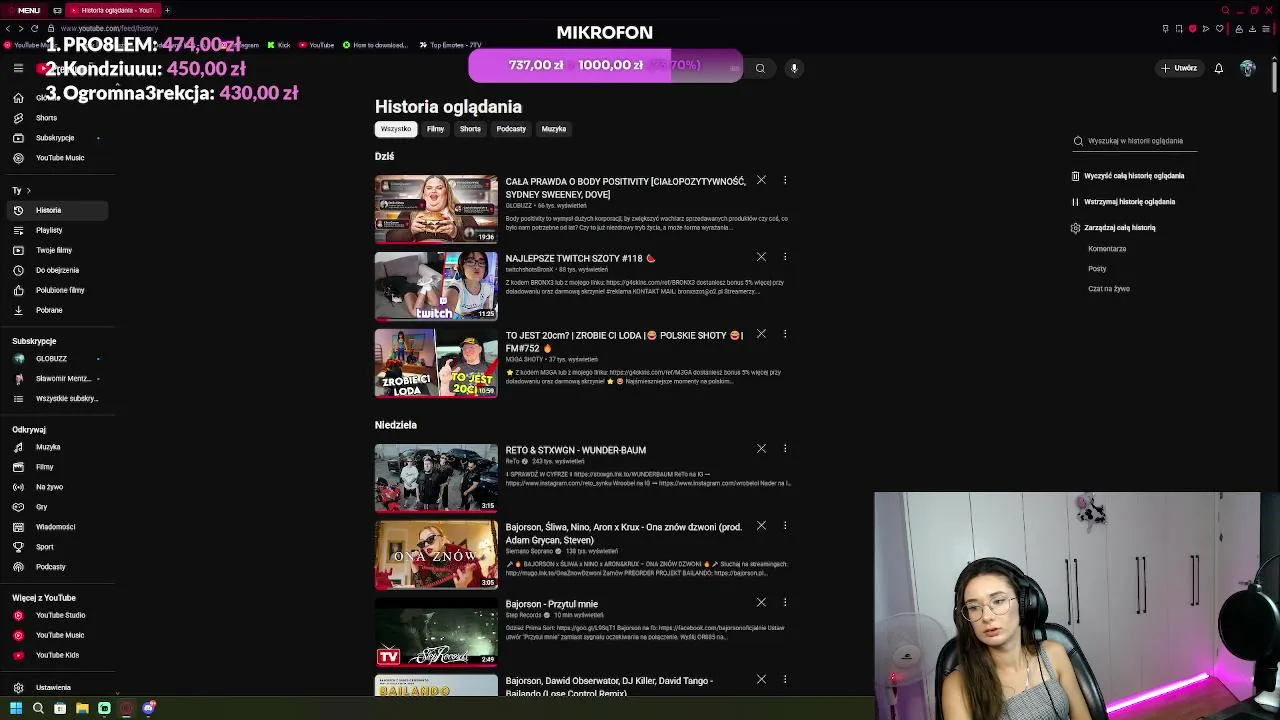Open options for Bajorson Przytul mnie
This screenshot has width=1280, height=720.
[785, 603]
